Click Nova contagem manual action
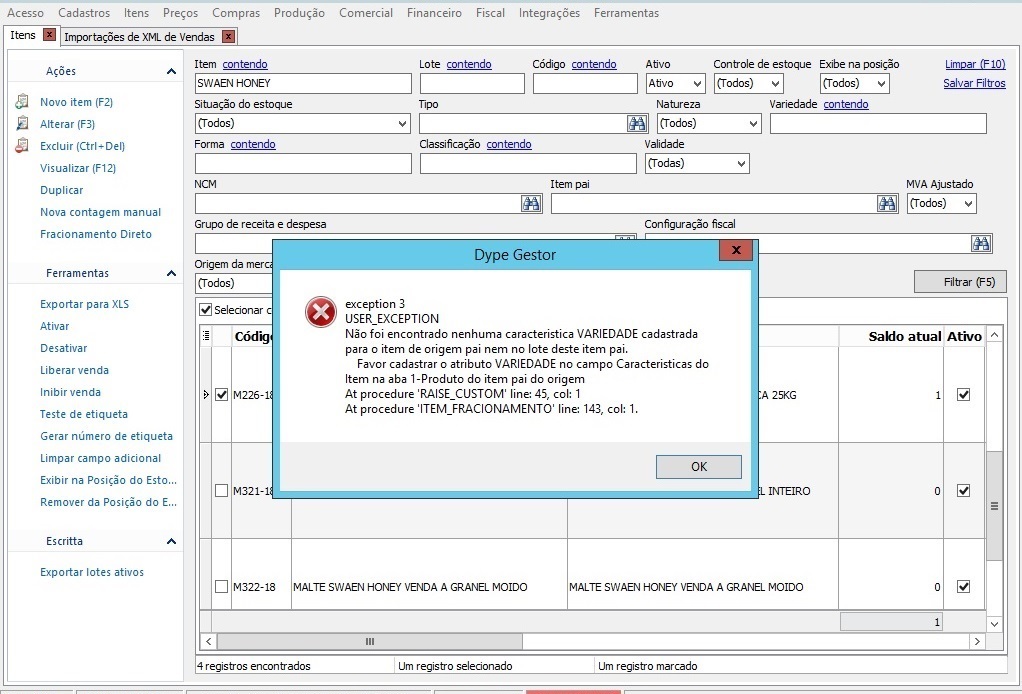Viewport: 1022px width, 694px height. pyautogui.click(x=100, y=212)
